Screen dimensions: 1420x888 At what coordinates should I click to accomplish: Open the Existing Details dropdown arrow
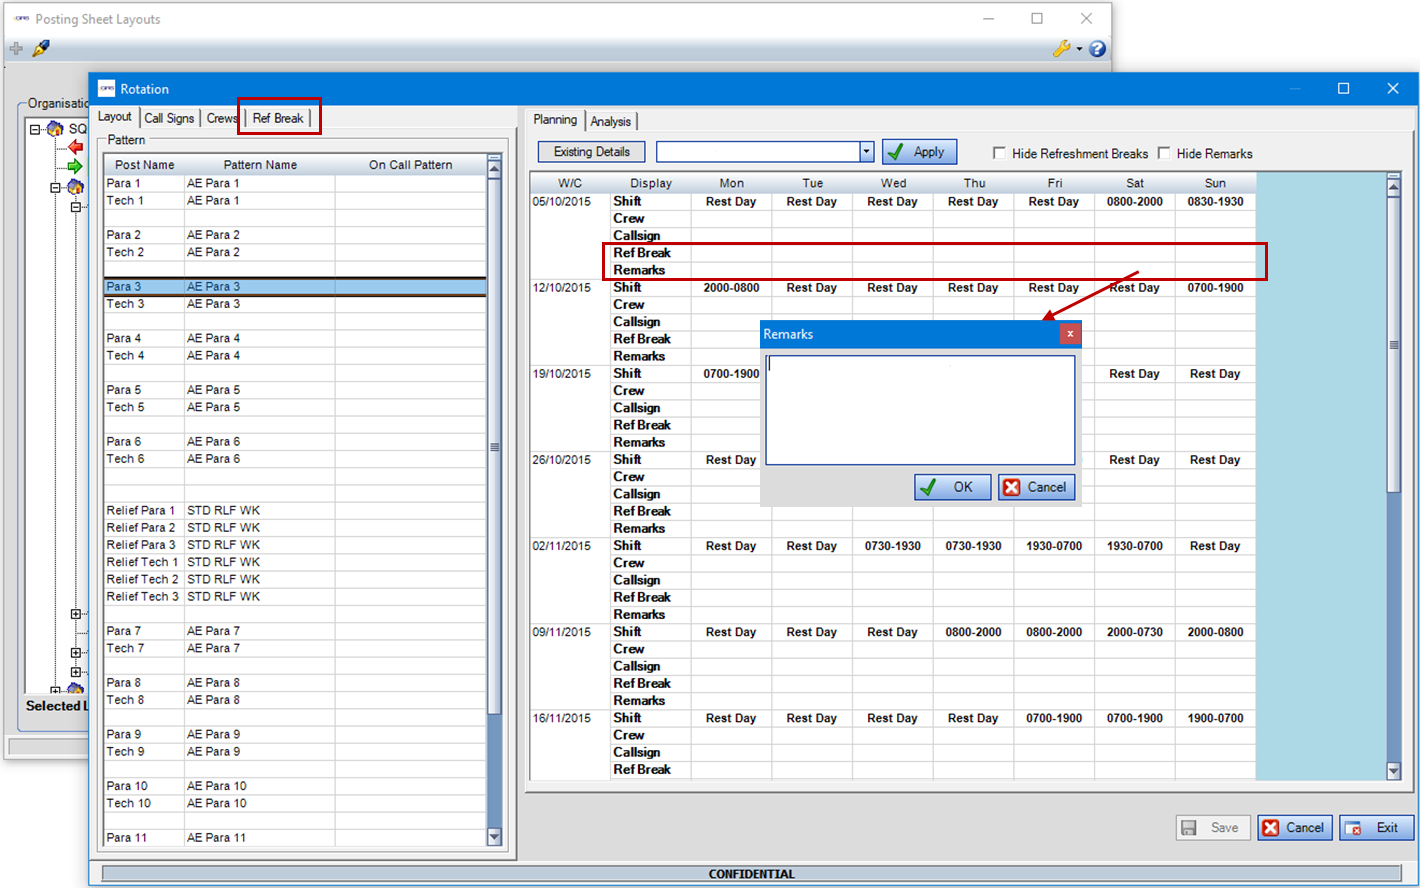coord(866,152)
